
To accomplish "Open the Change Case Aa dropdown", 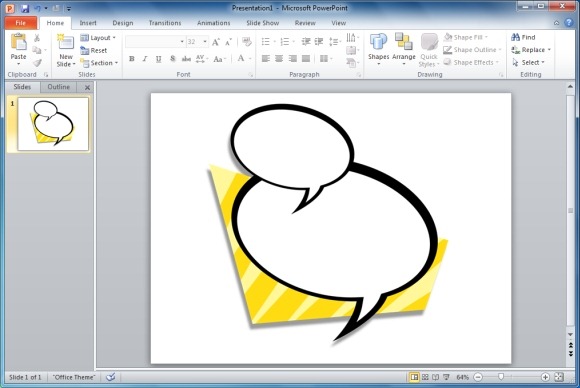I will pos(220,59).
